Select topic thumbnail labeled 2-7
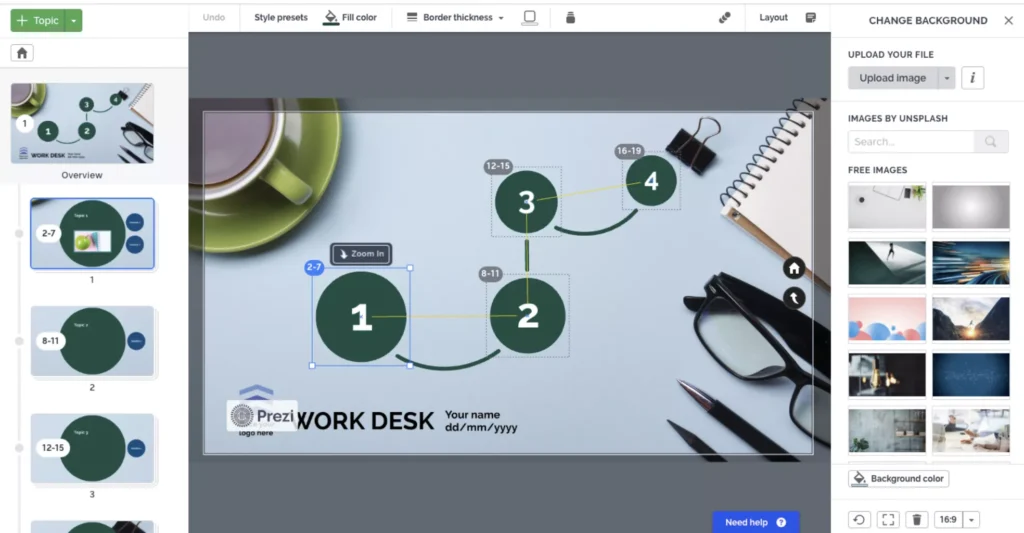Image resolution: width=1024 pixels, height=533 pixels. pyautogui.click(x=92, y=234)
